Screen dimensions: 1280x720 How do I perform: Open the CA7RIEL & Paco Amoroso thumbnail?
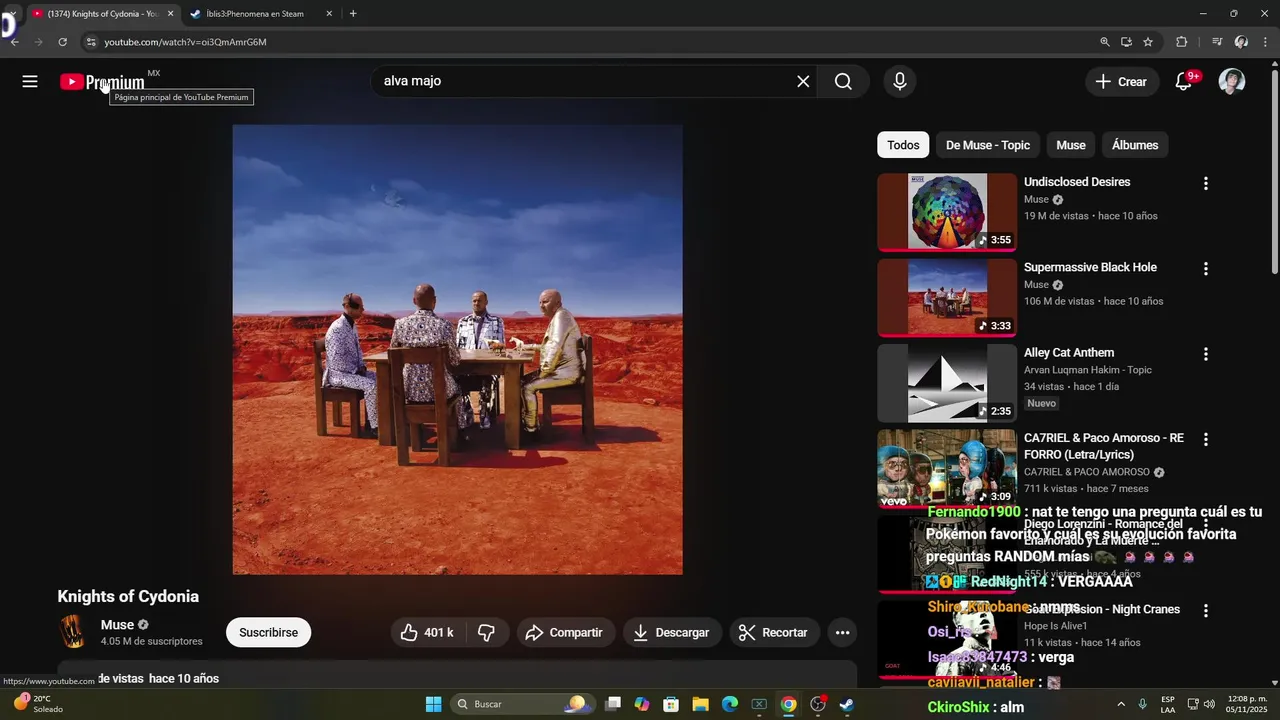pos(947,468)
